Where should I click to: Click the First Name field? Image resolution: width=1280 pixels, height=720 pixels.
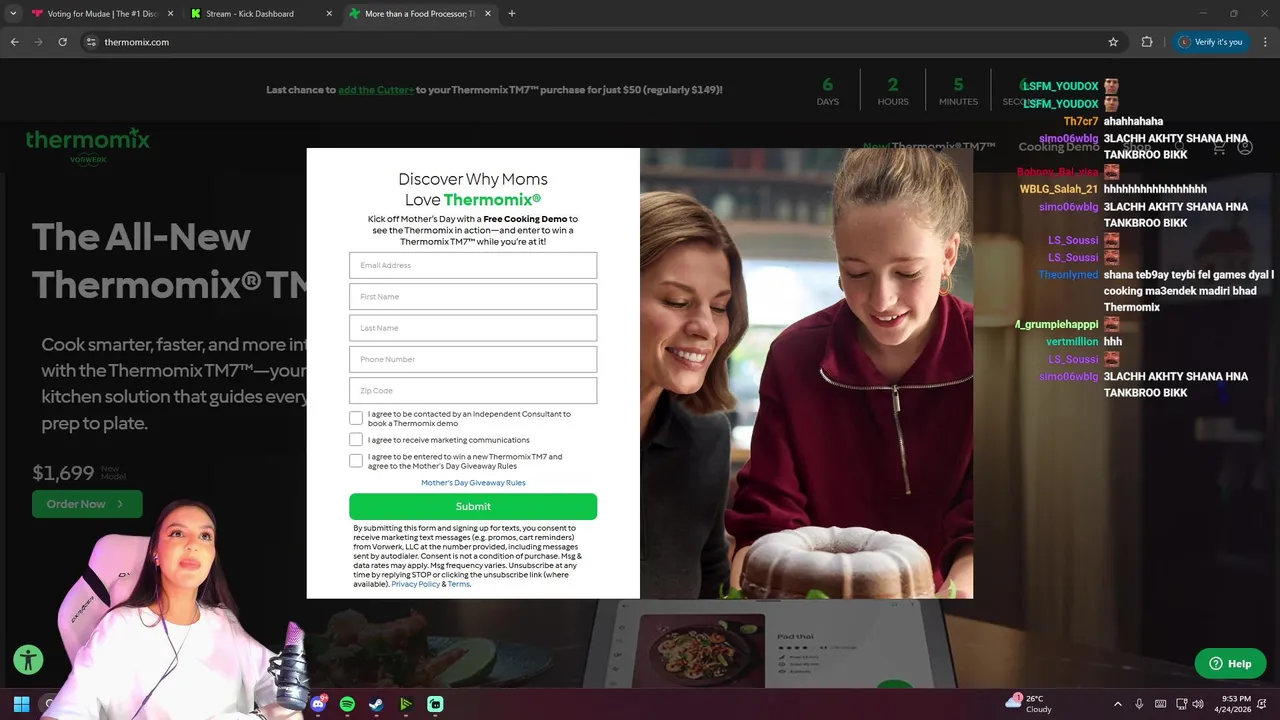(x=473, y=297)
